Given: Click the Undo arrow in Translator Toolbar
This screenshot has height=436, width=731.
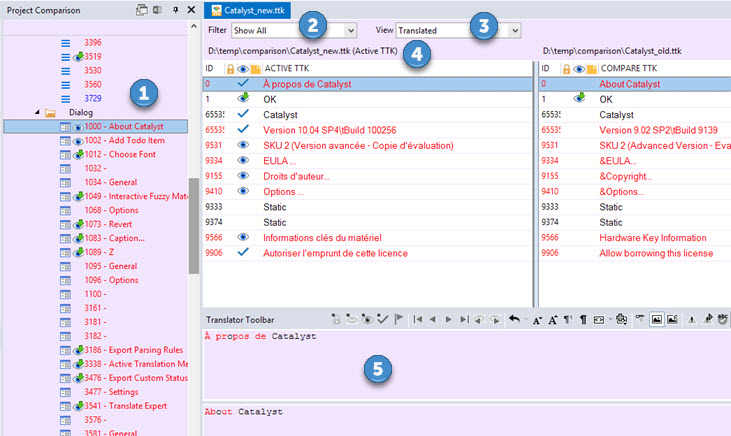Looking at the screenshot, I should (514, 319).
